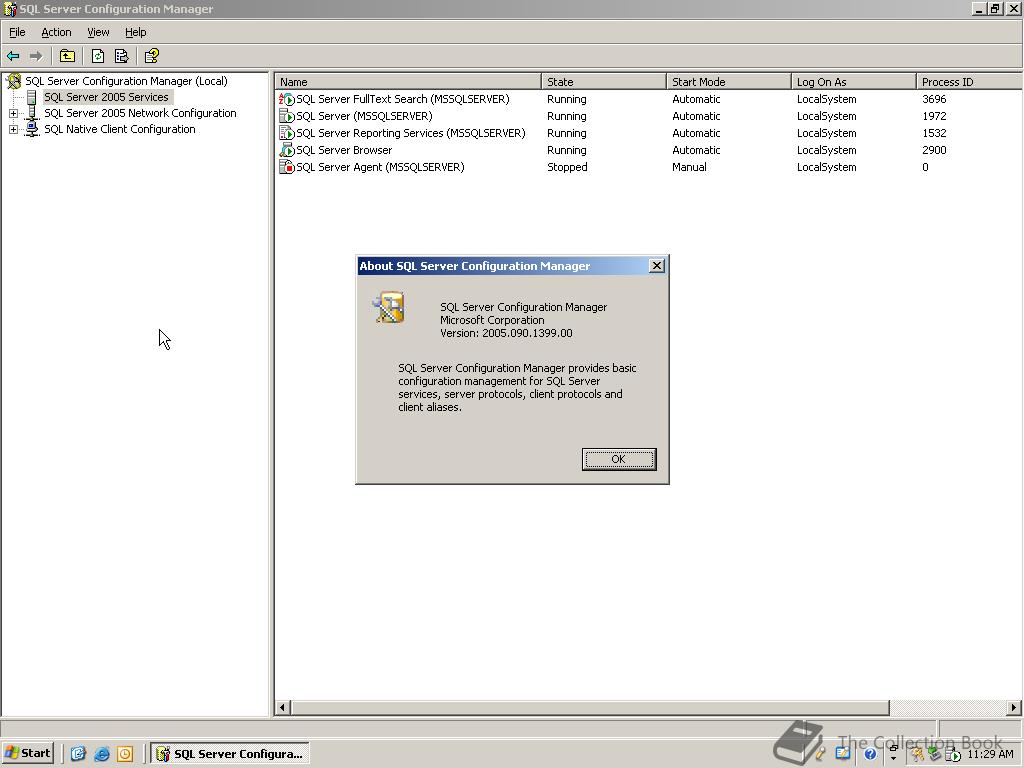
Task: Open the Help menu
Action: coord(135,32)
